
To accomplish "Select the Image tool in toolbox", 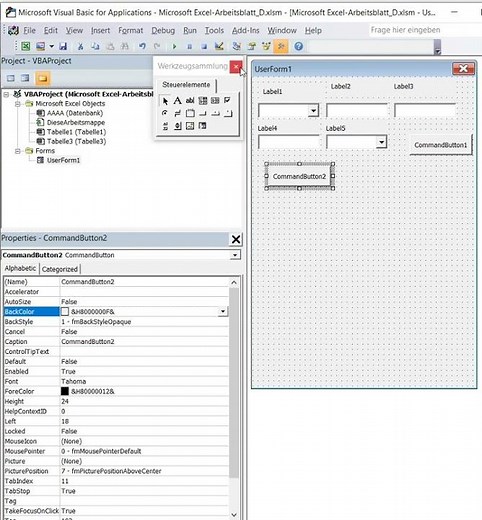I will tap(190, 126).
